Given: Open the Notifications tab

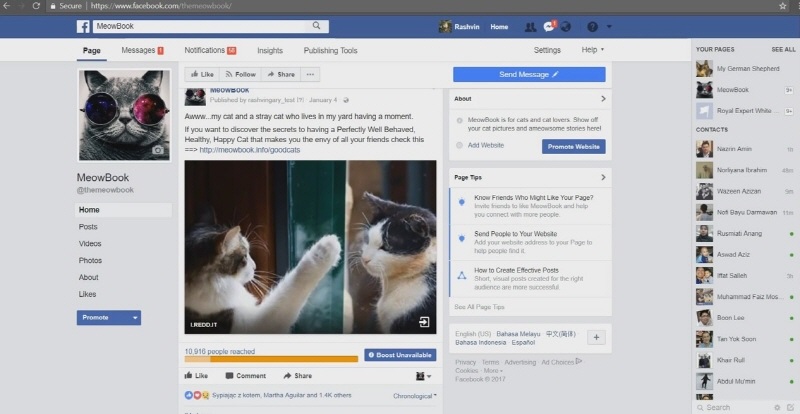Looking at the screenshot, I should (x=210, y=50).
